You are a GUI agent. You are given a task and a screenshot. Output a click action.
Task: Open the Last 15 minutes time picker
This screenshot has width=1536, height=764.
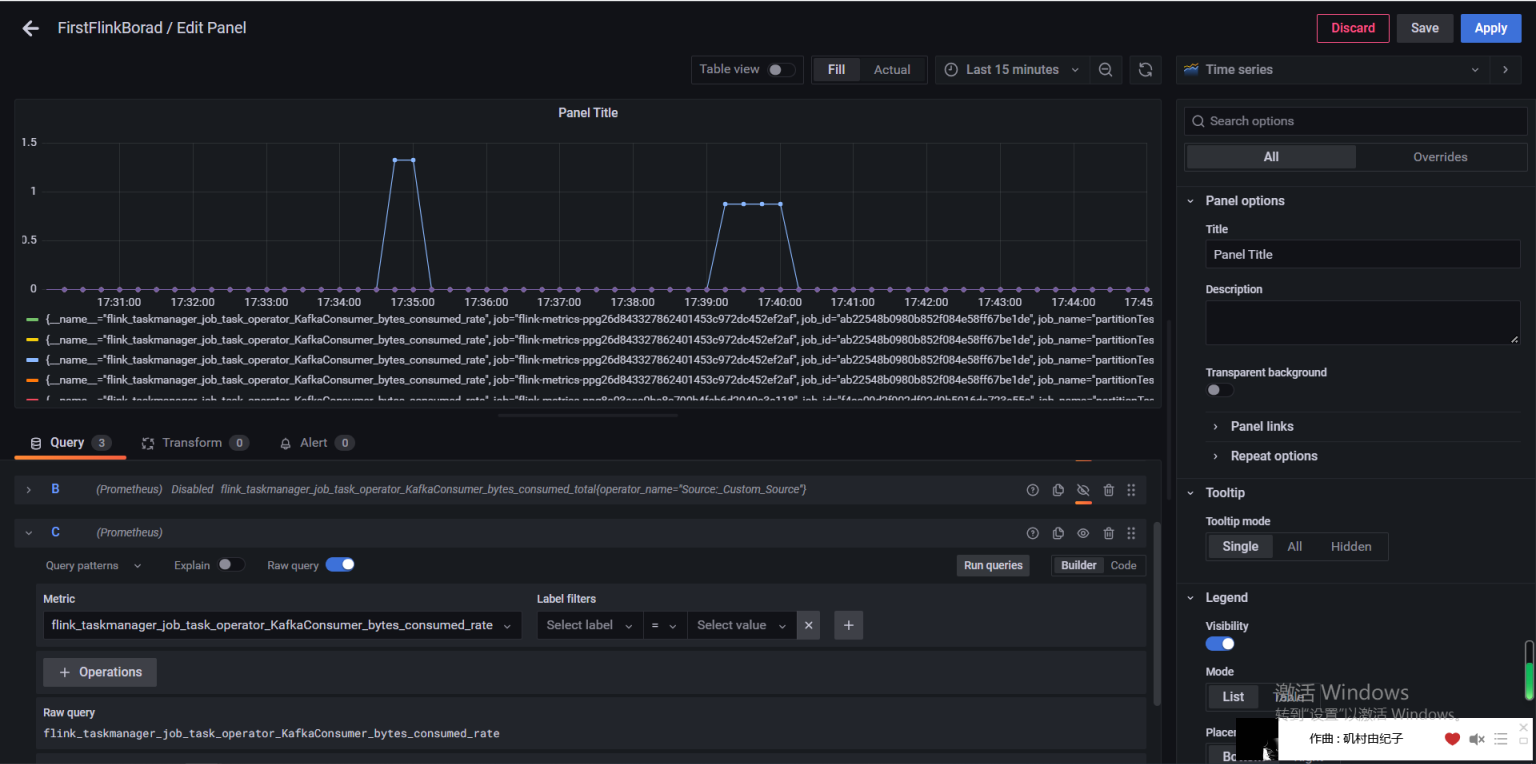1012,70
